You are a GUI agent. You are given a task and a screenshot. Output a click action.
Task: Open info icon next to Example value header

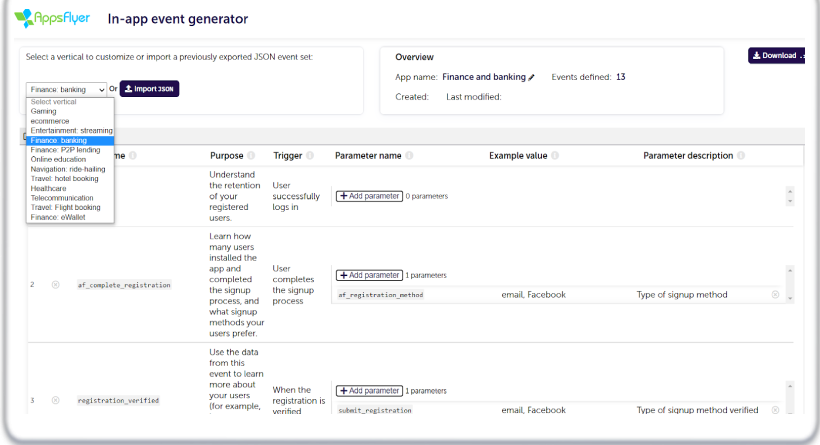point(555,155)
